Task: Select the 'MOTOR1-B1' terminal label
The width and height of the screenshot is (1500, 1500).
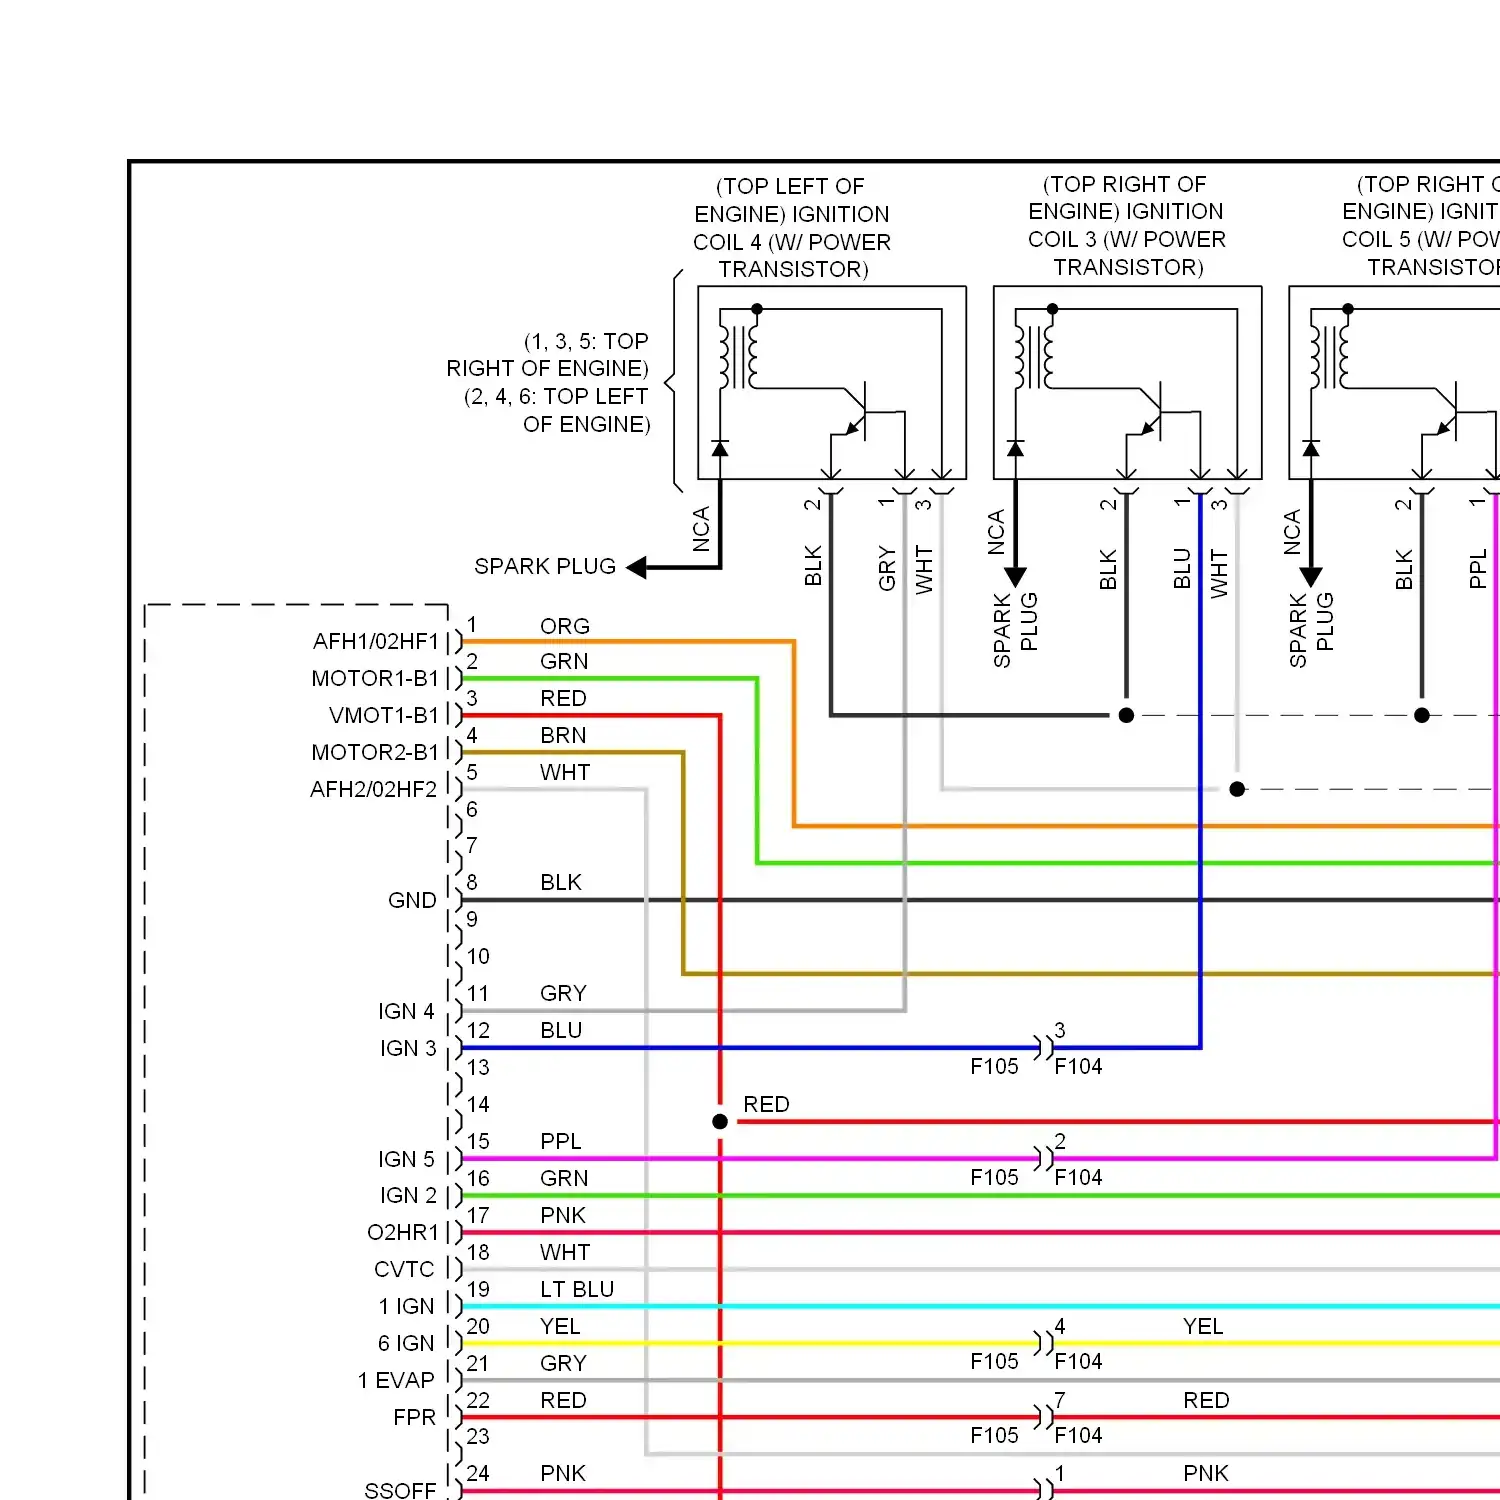Action: click(375, 678)
